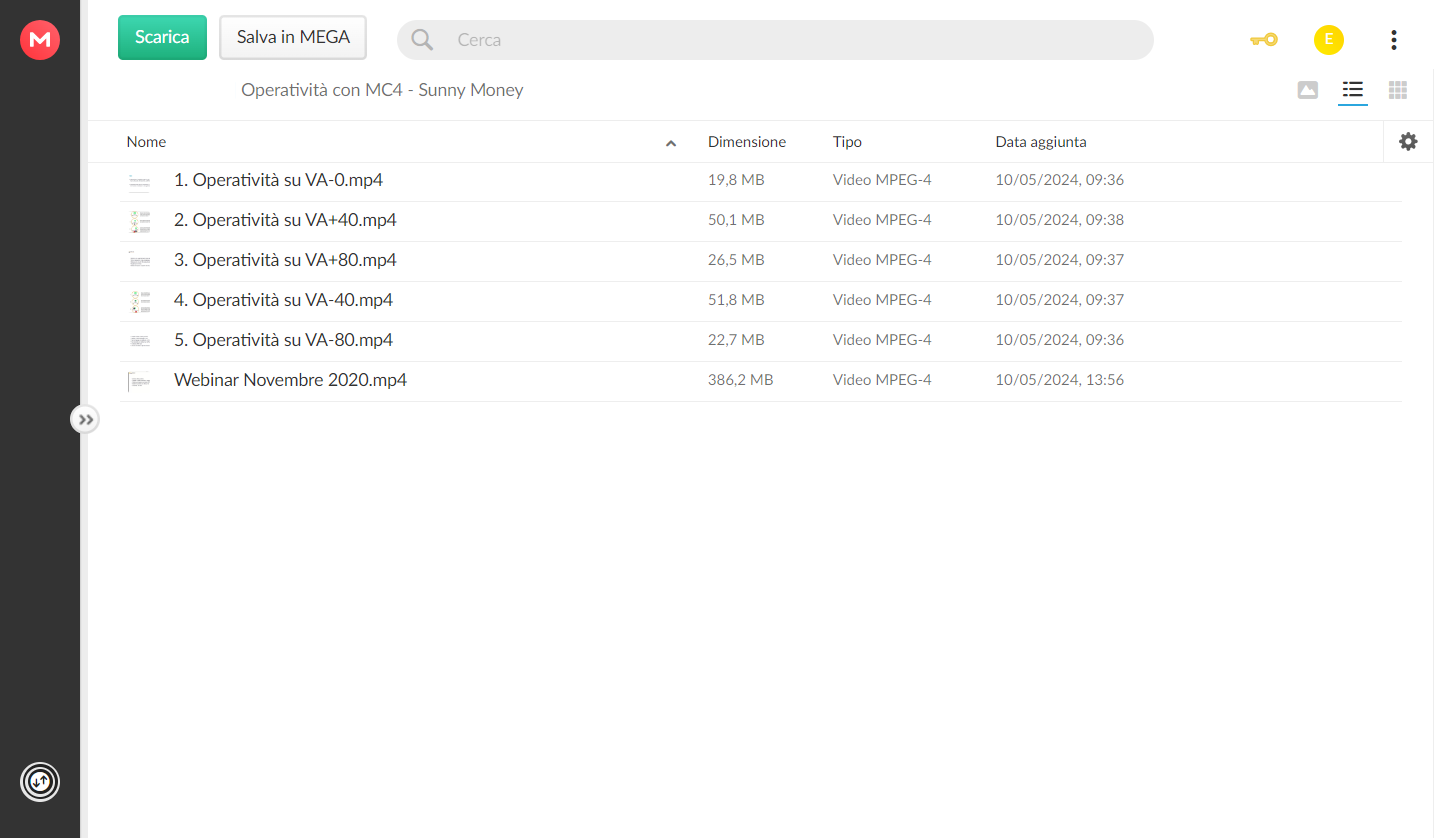Open the three-dot more options menu
Viewport: 1434px width, 838px height.
tap(1393, 40)
